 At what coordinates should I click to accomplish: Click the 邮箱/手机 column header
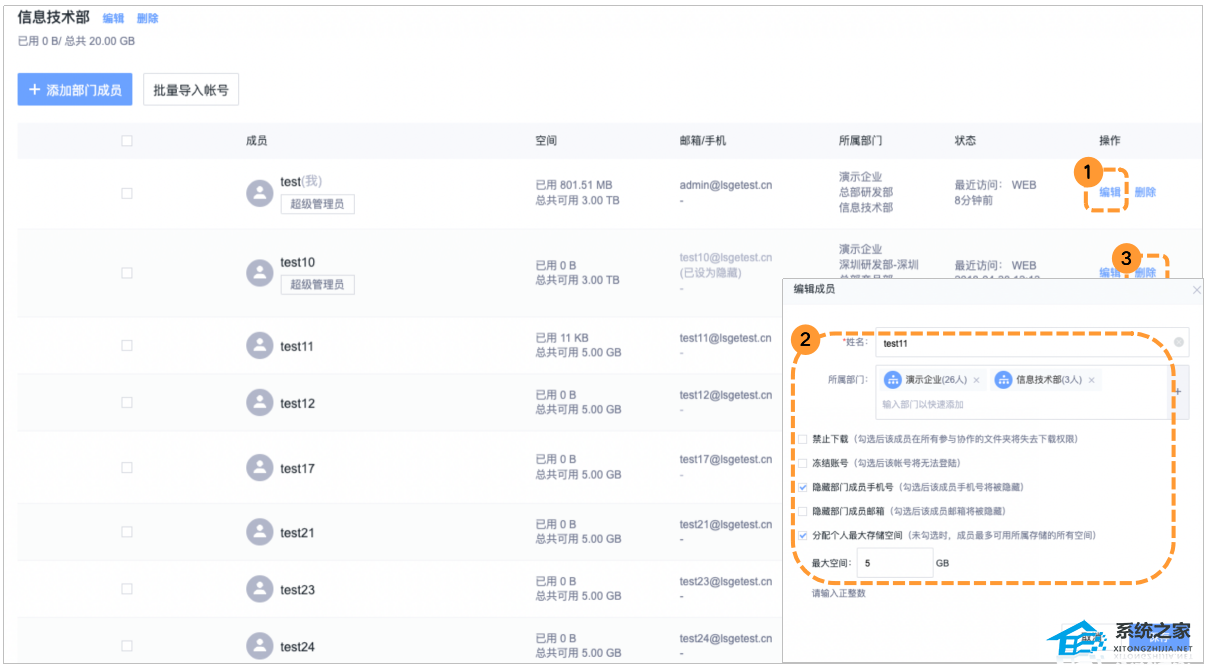[703, 141]
